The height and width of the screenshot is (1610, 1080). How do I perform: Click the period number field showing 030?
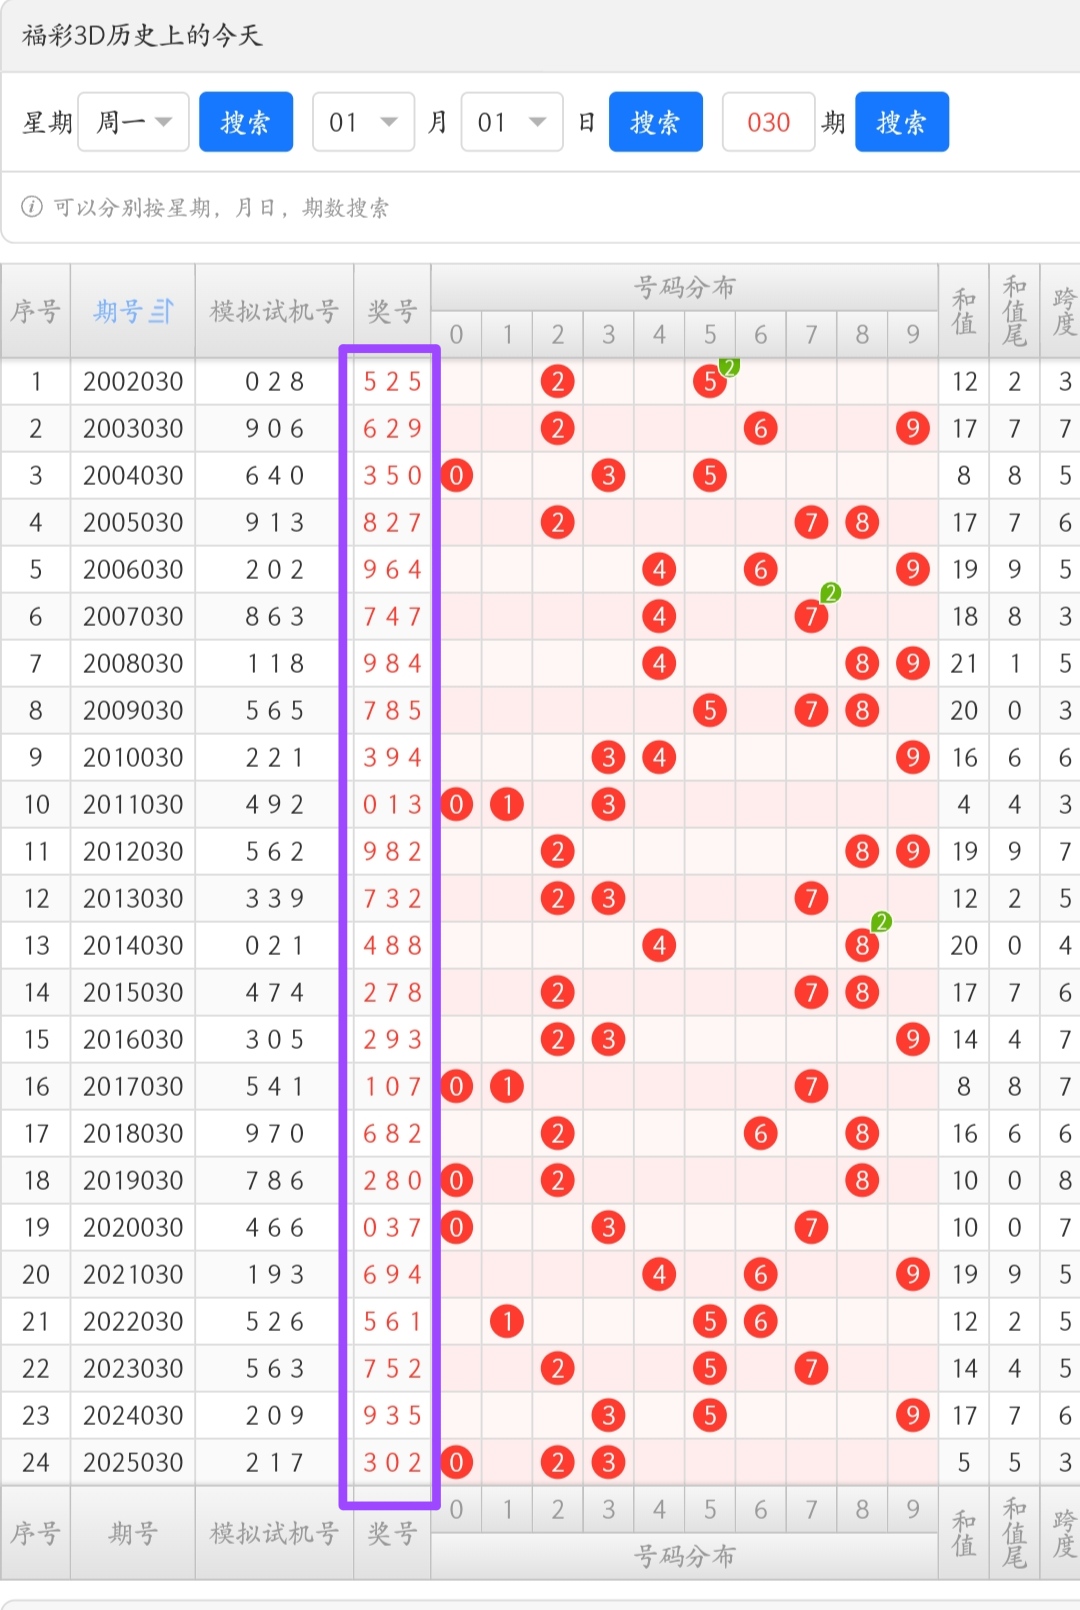coord(768,122)
